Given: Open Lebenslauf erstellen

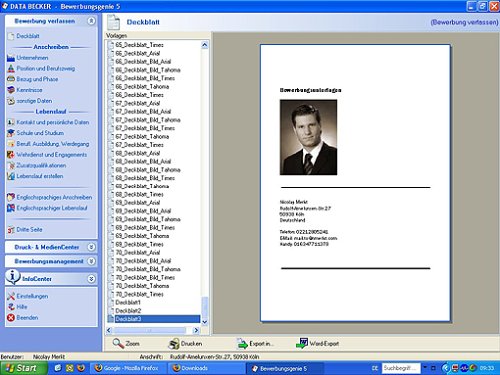Looking at the screenshot, I should point(40,176).
